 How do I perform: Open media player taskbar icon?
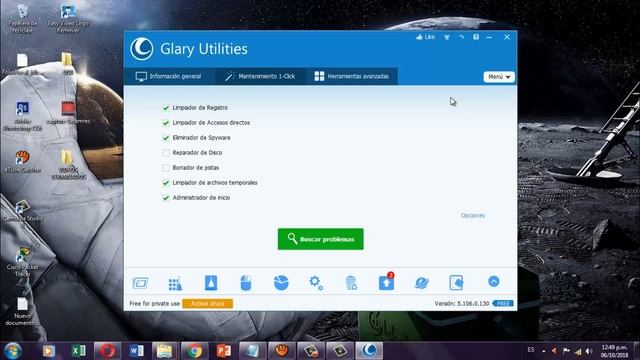click(49, 351)
